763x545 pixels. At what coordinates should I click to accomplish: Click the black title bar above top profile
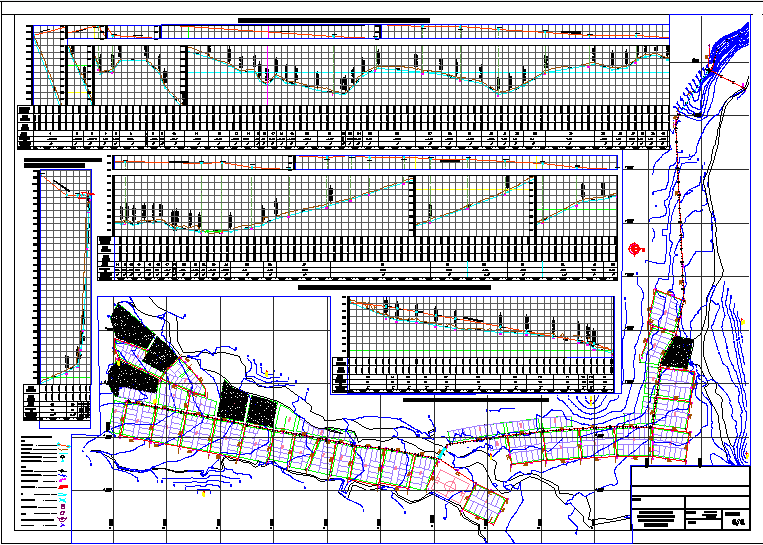click(333, 19)
